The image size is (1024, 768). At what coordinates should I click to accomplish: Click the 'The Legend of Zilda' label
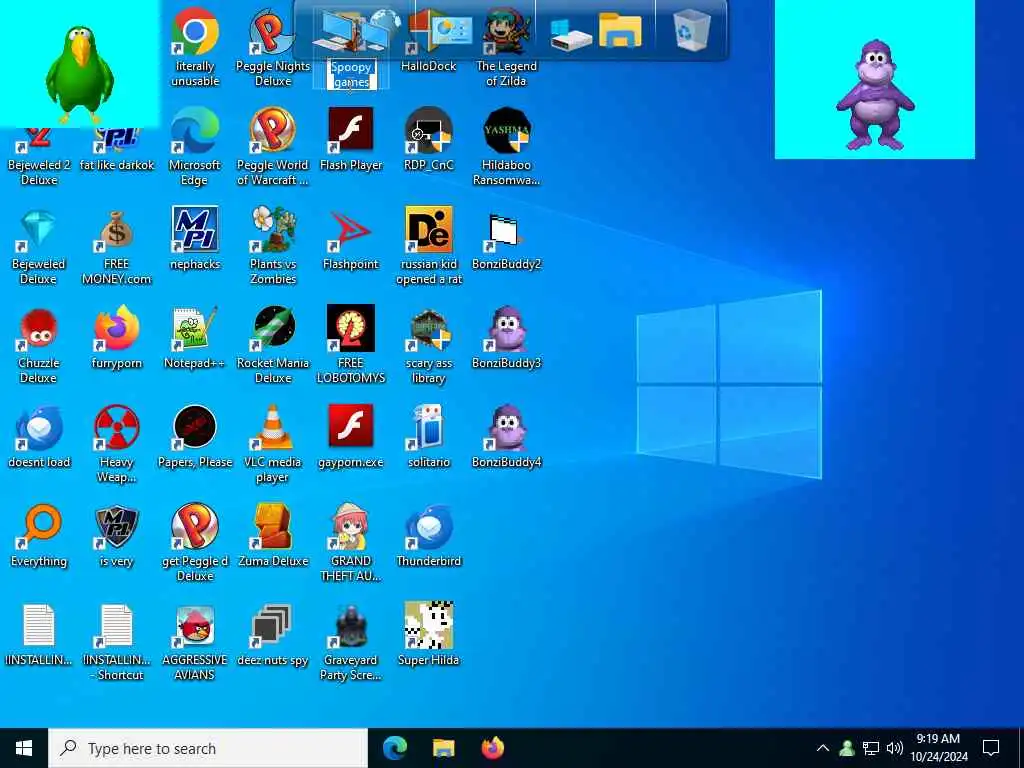pyautogui.click(x=506, y=73)
